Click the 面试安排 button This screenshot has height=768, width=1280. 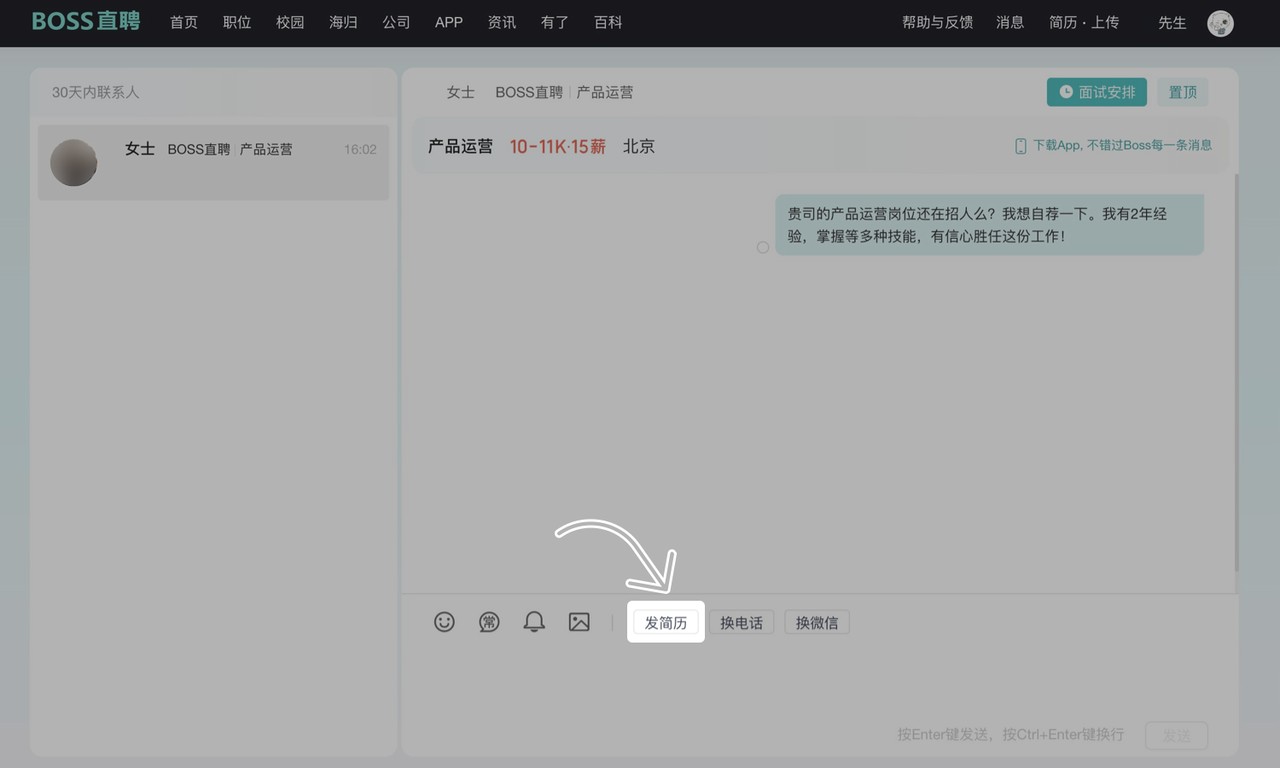point(1097,92)
